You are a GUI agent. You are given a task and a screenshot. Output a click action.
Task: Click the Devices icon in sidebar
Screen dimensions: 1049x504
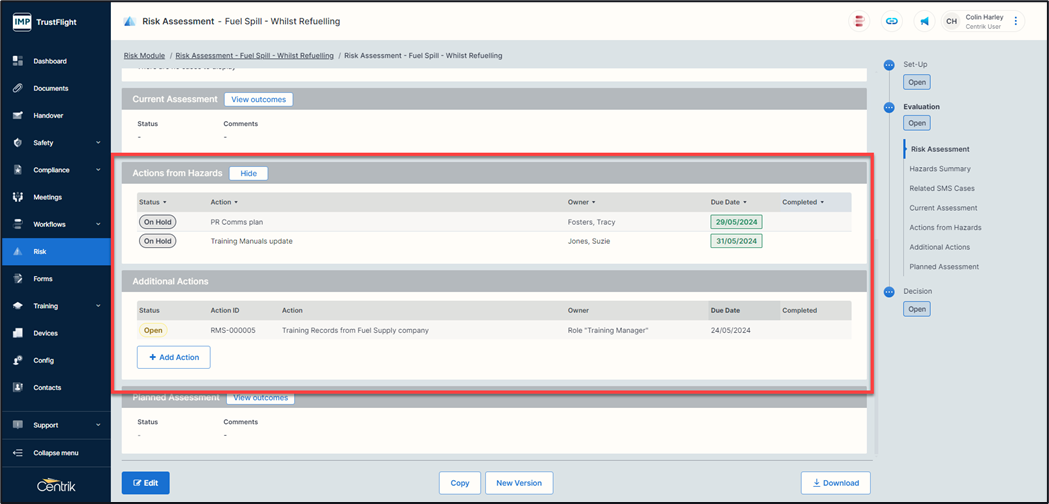pyautogui.click(x=18, y=333)
